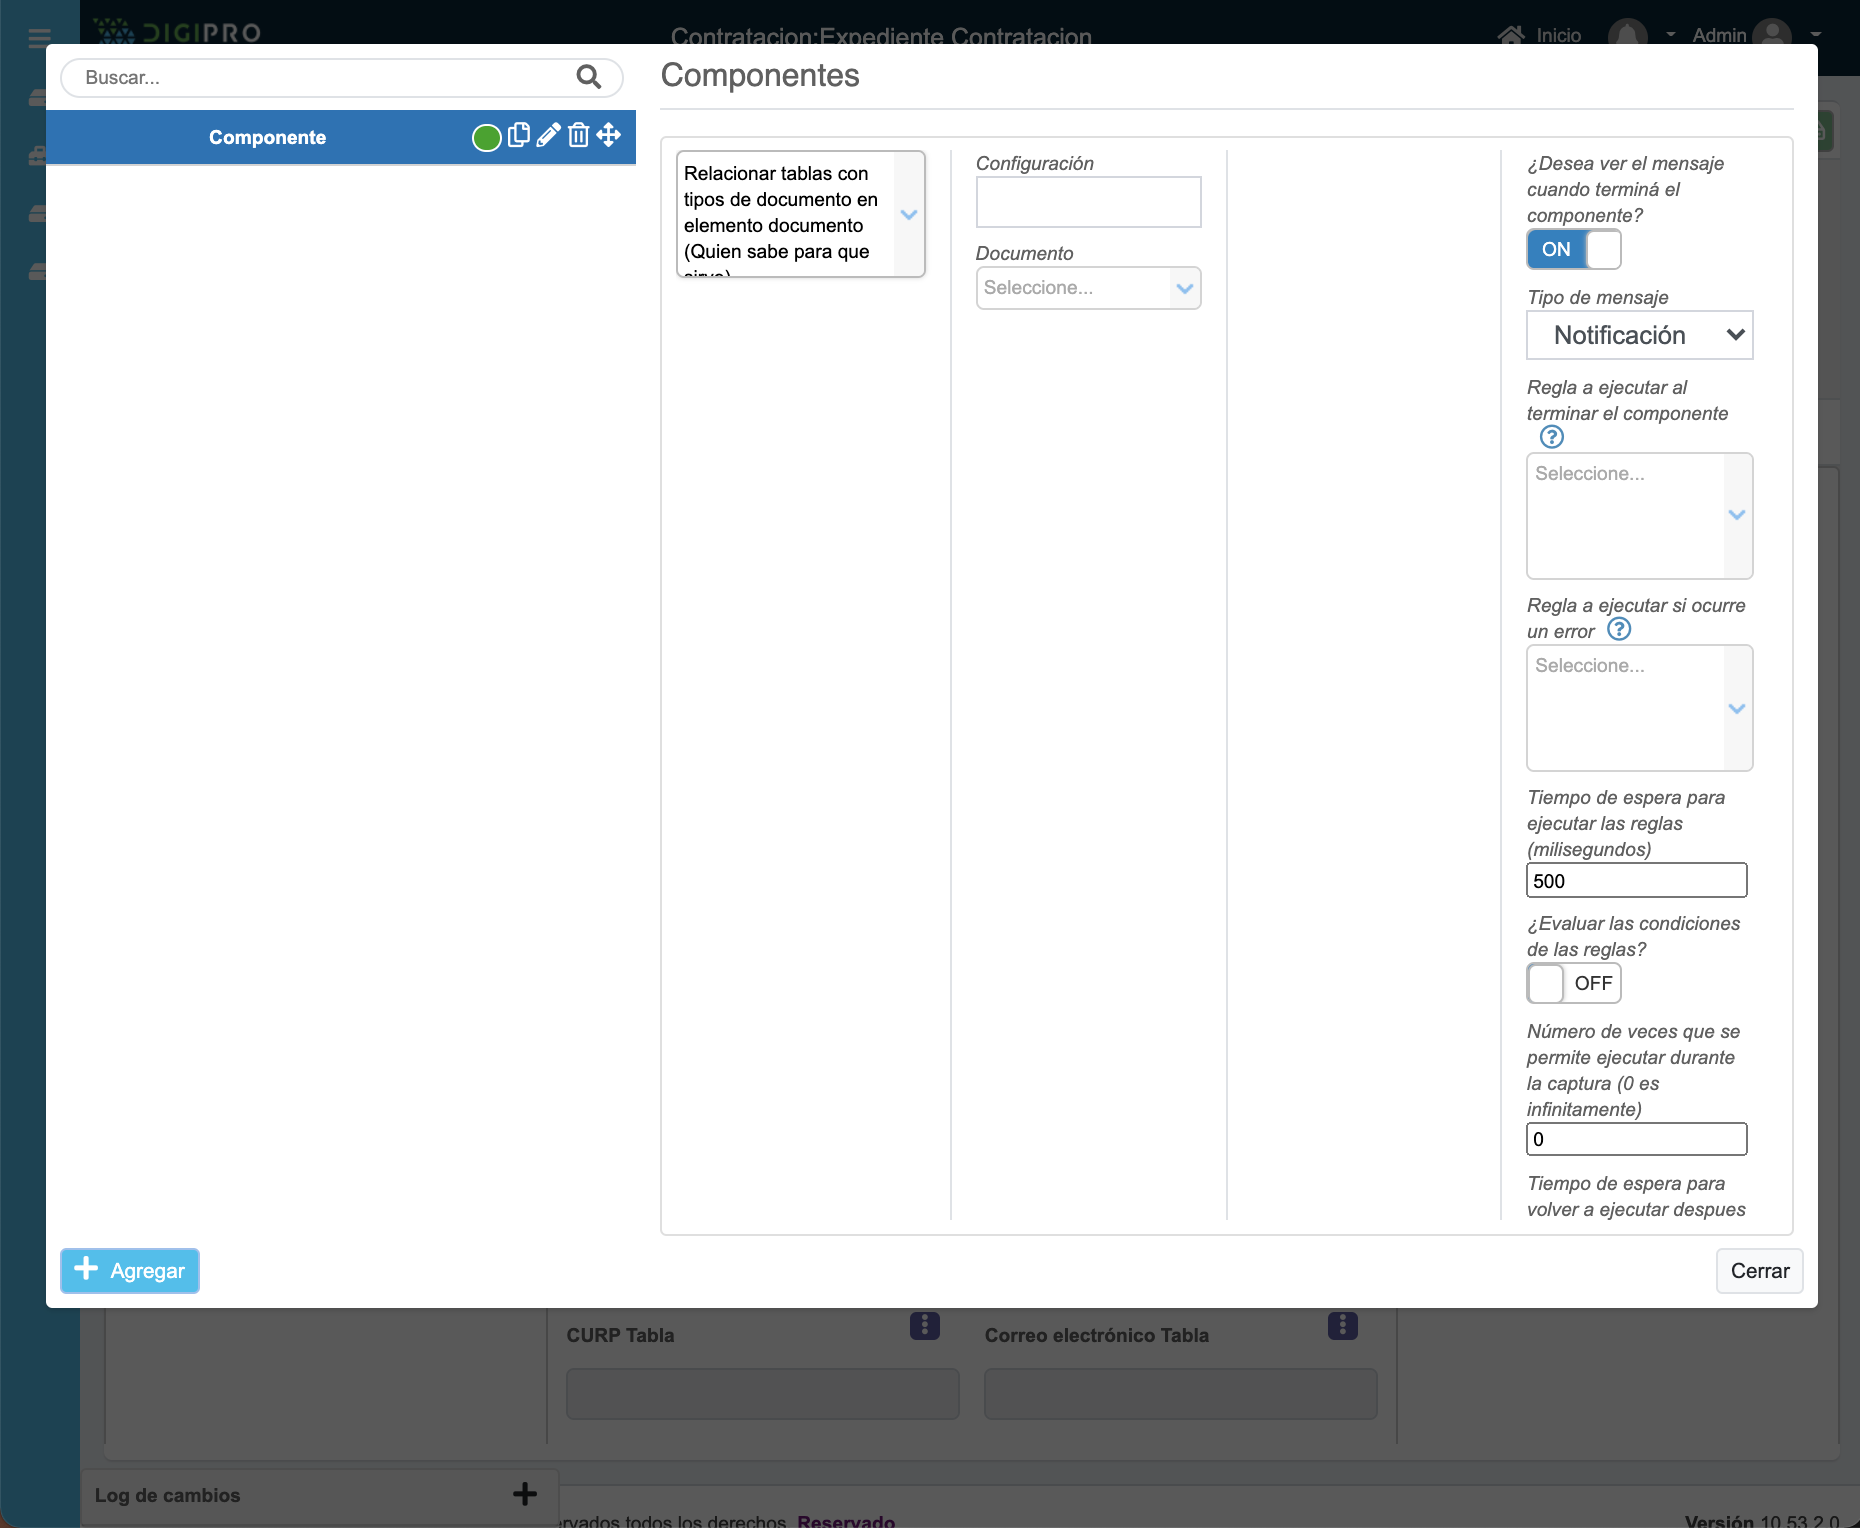Enable the evaluate rule conditions OFF switch
Image resolution: width=1860 pixels, height=1528 pixels.
(x=1573, y=983)
